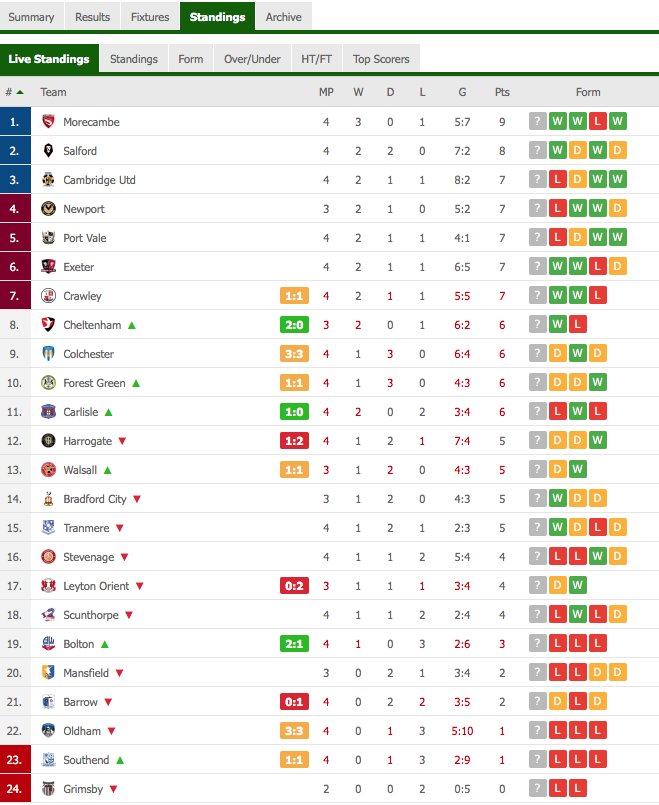Image resolution: width=659 pixels, height=805 pixels.
Task: Open the Leyton Orient team page link
Action: 96,586
